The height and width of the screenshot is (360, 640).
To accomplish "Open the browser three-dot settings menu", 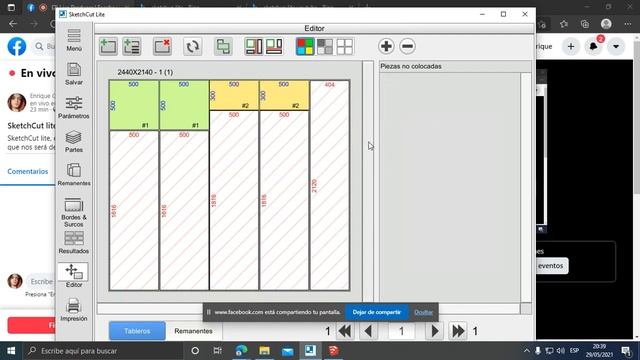I will tap(627, 24).
